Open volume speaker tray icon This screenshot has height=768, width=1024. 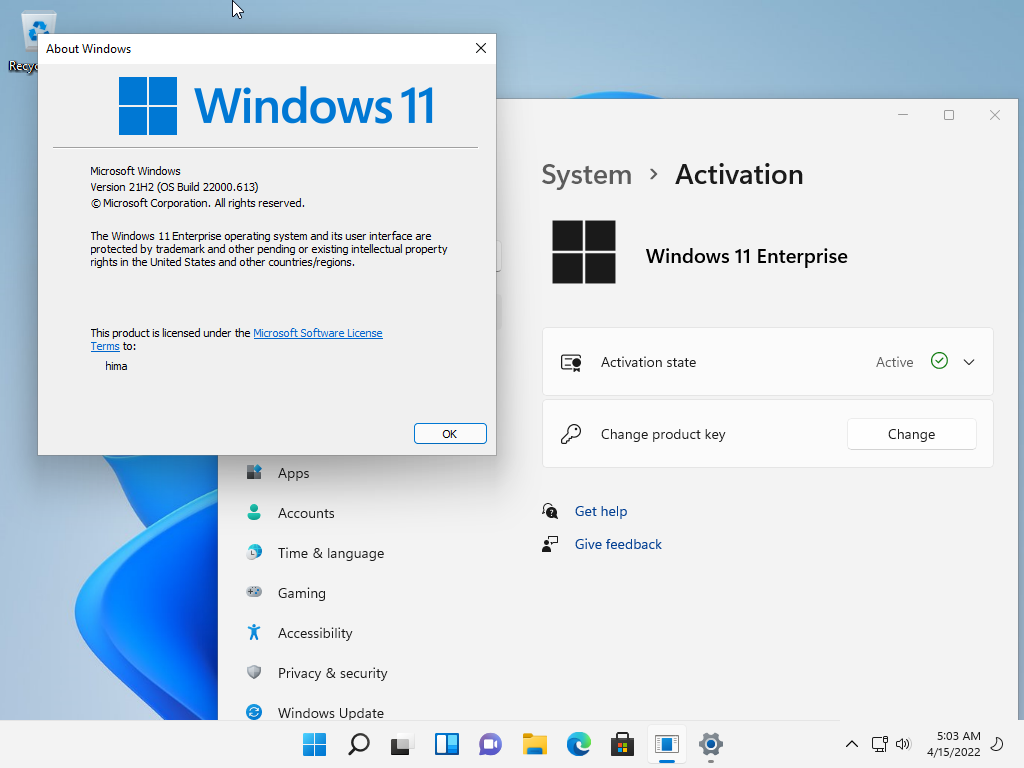903,744
